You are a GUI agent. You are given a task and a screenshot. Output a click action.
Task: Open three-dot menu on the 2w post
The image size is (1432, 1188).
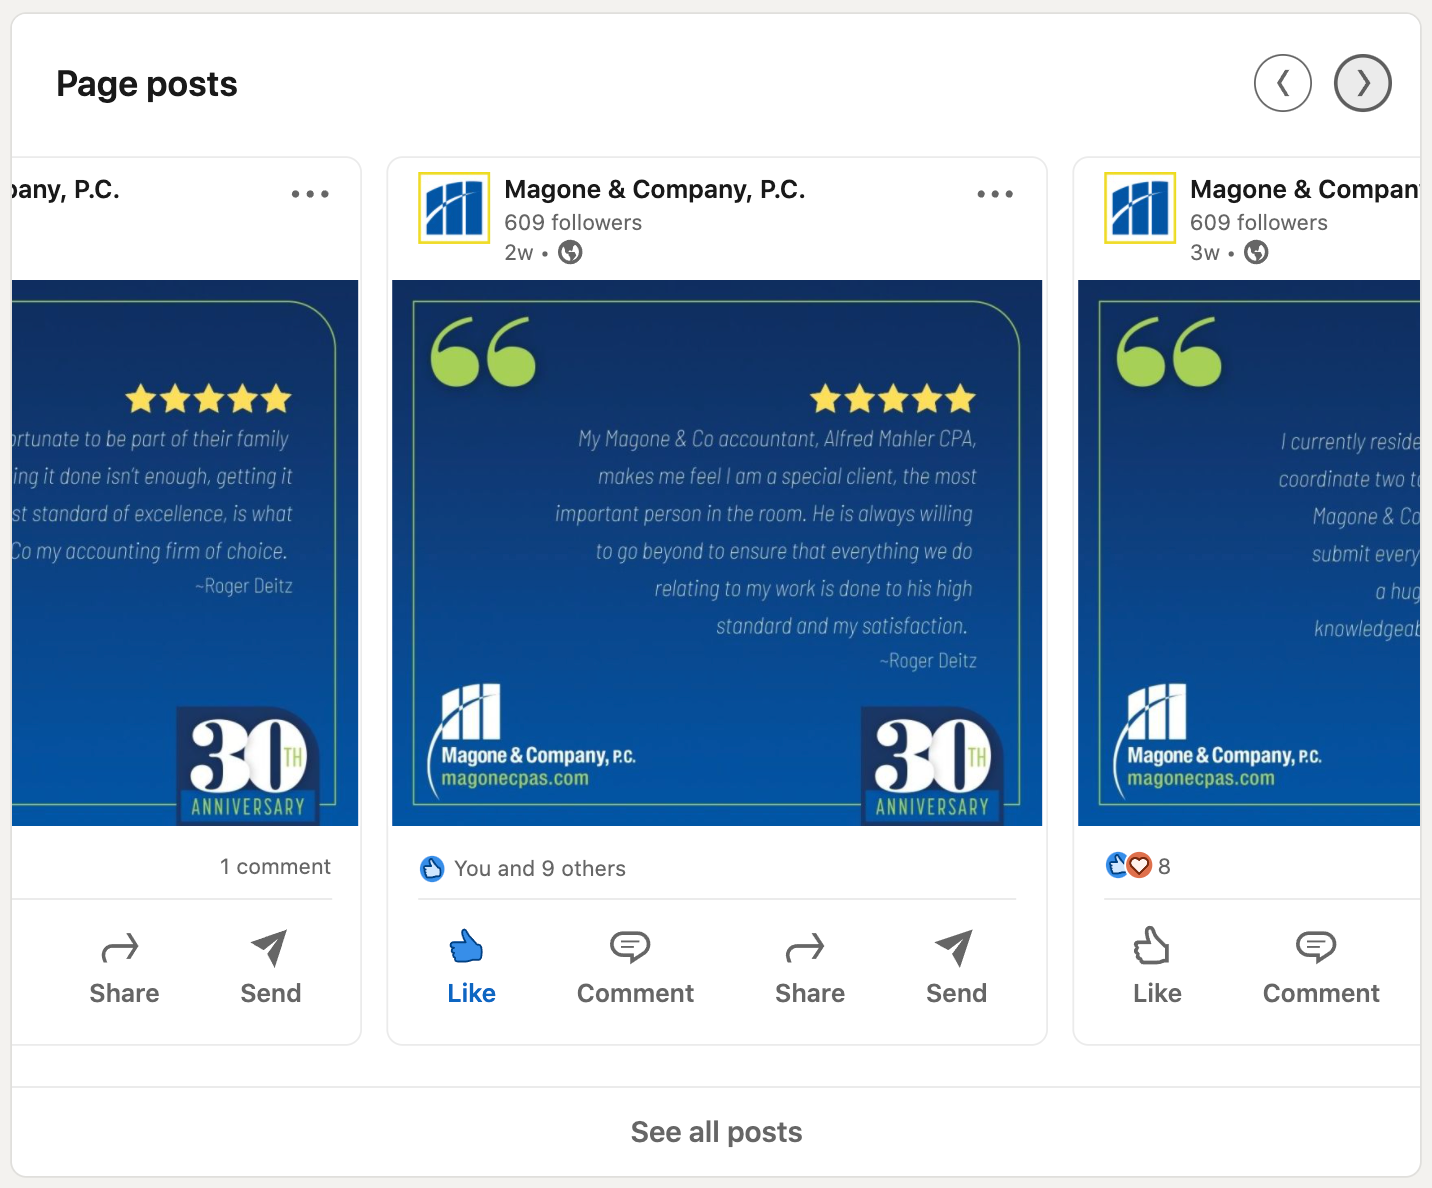coord(995,194)
